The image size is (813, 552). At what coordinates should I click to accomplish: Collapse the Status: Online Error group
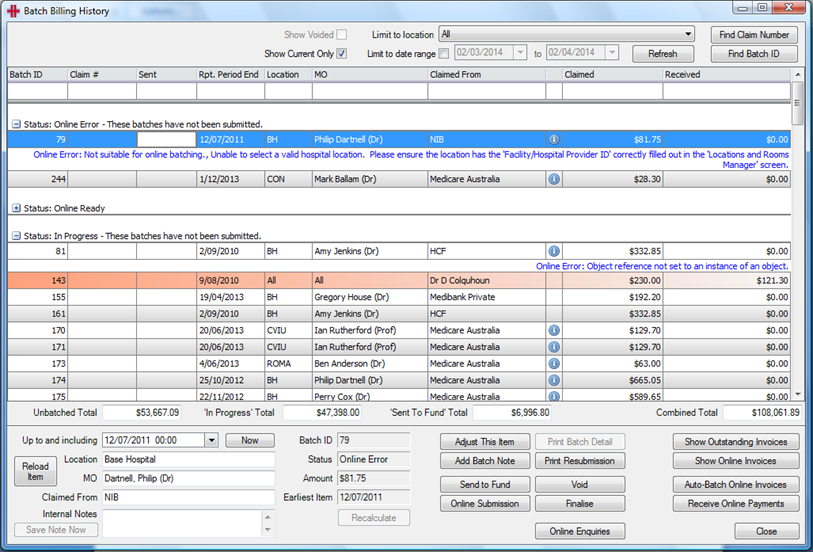click(x=16, y=124)
